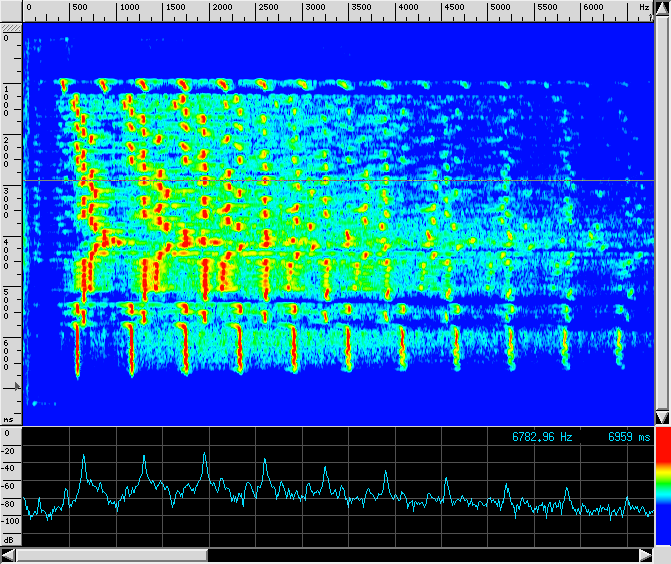
Task: Click the horizontal scrollbar left arrow
Action: [10, 554]
